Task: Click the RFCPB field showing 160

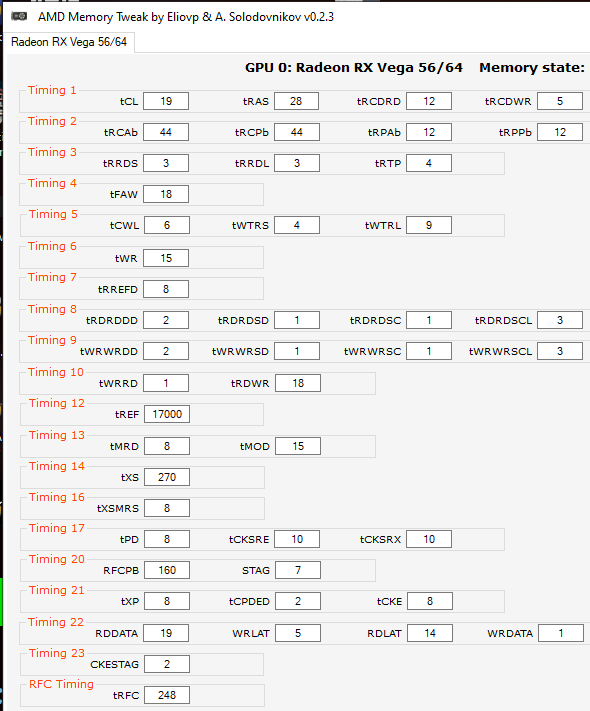Action: point(167,570)
